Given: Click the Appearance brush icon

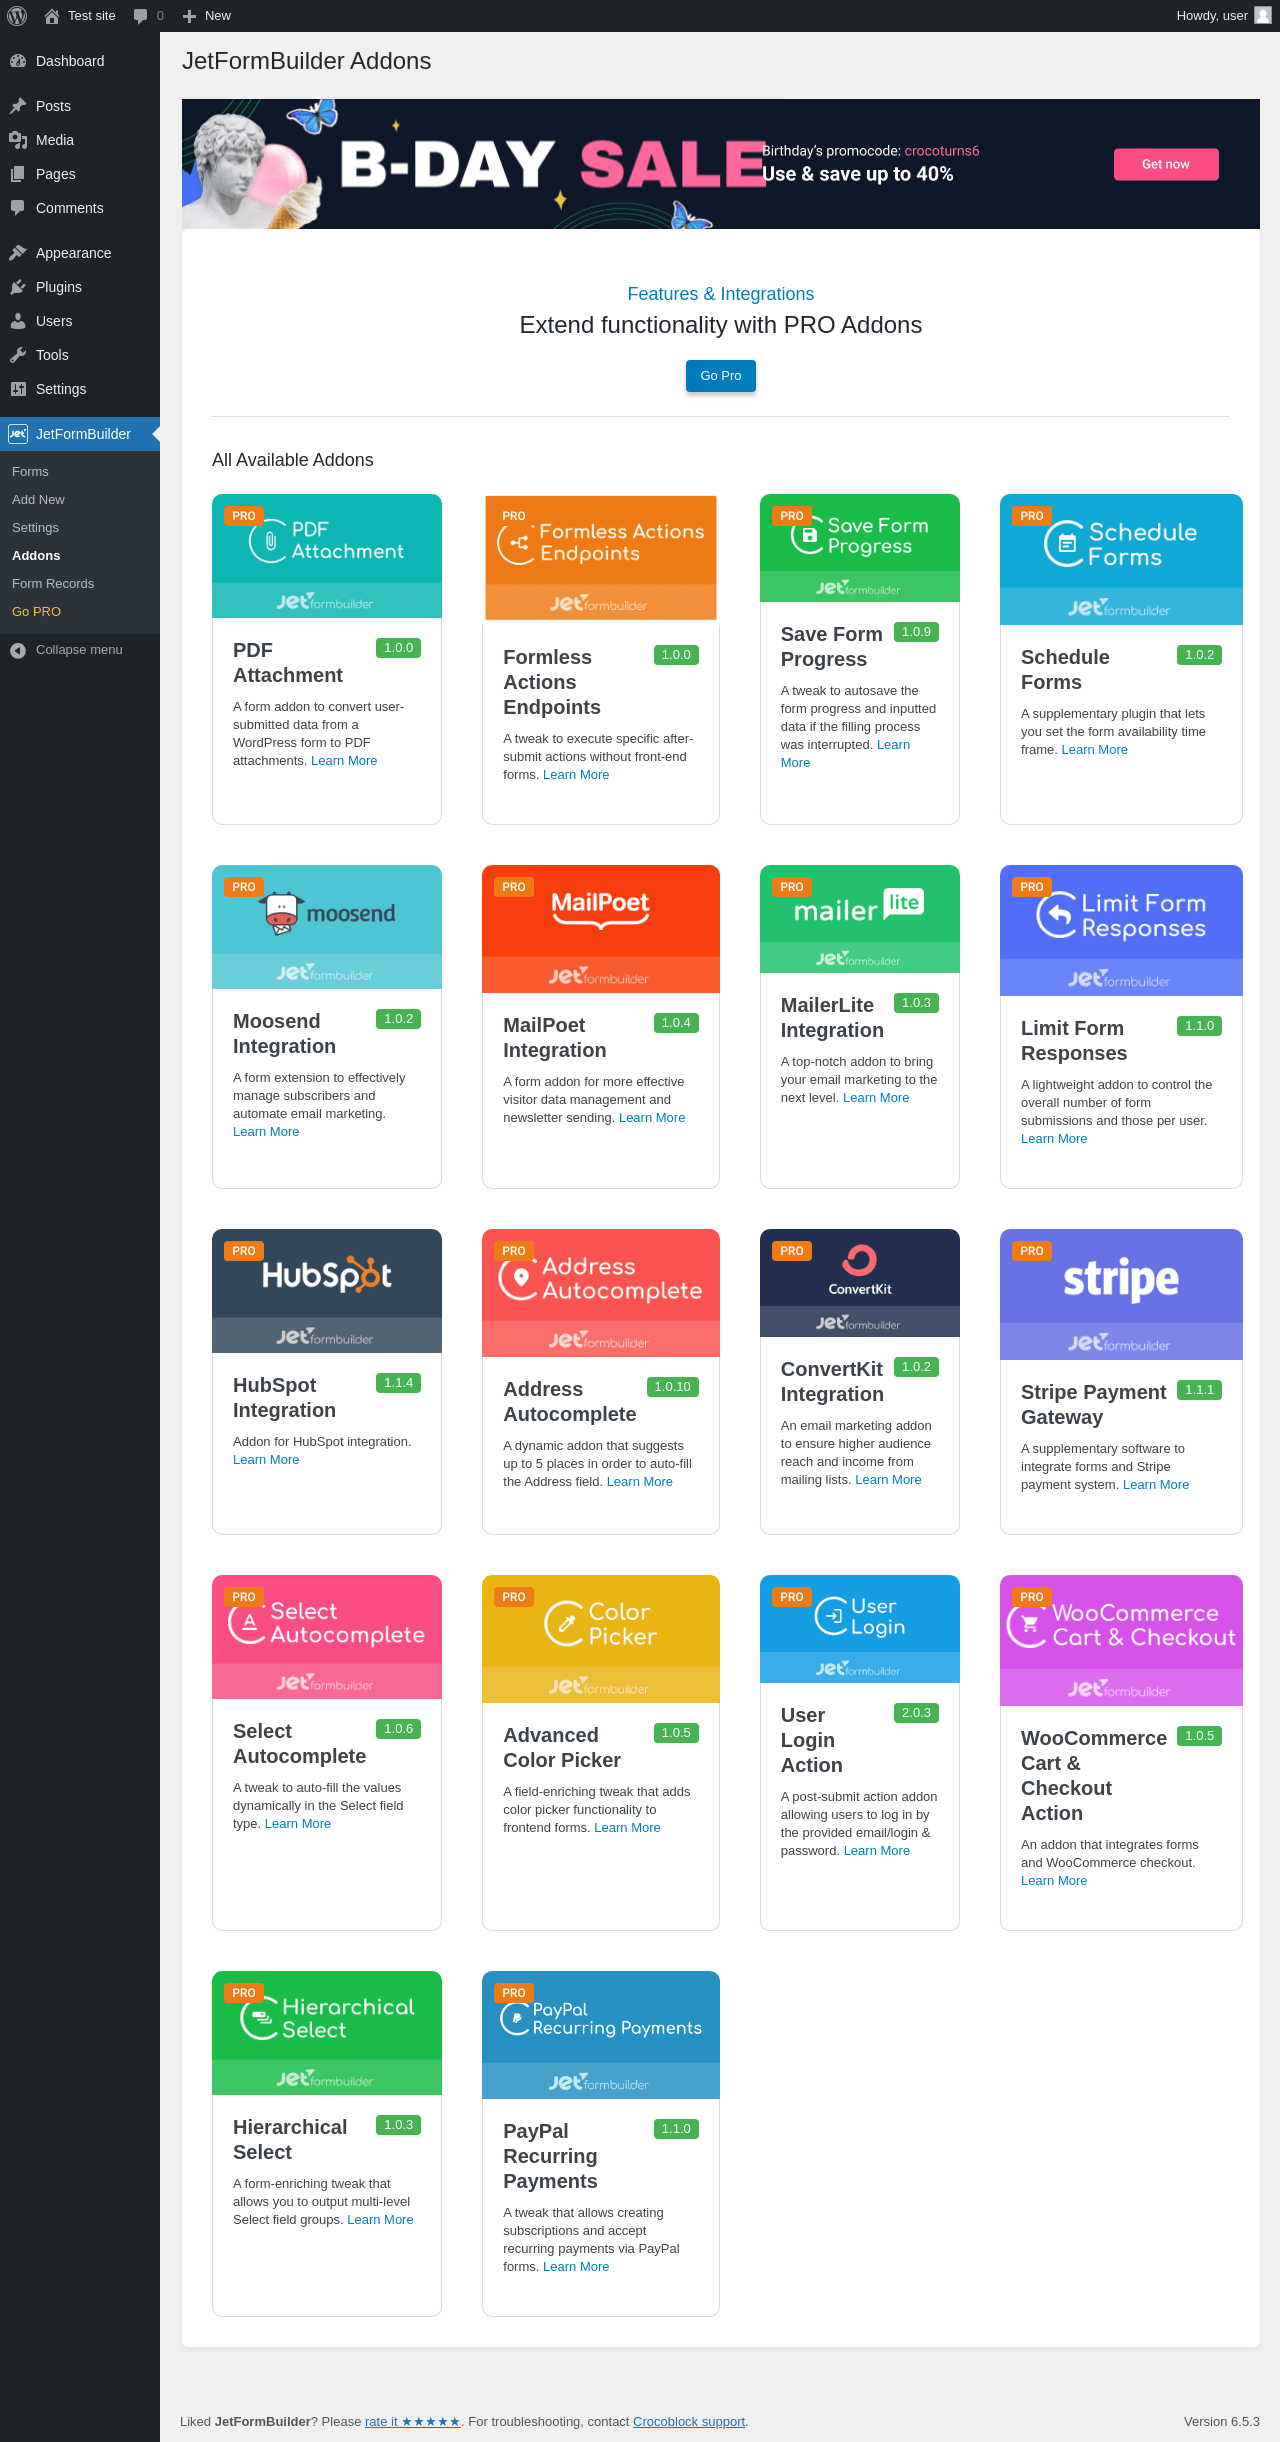Looking at the screenshot, I should click(18, 253).
